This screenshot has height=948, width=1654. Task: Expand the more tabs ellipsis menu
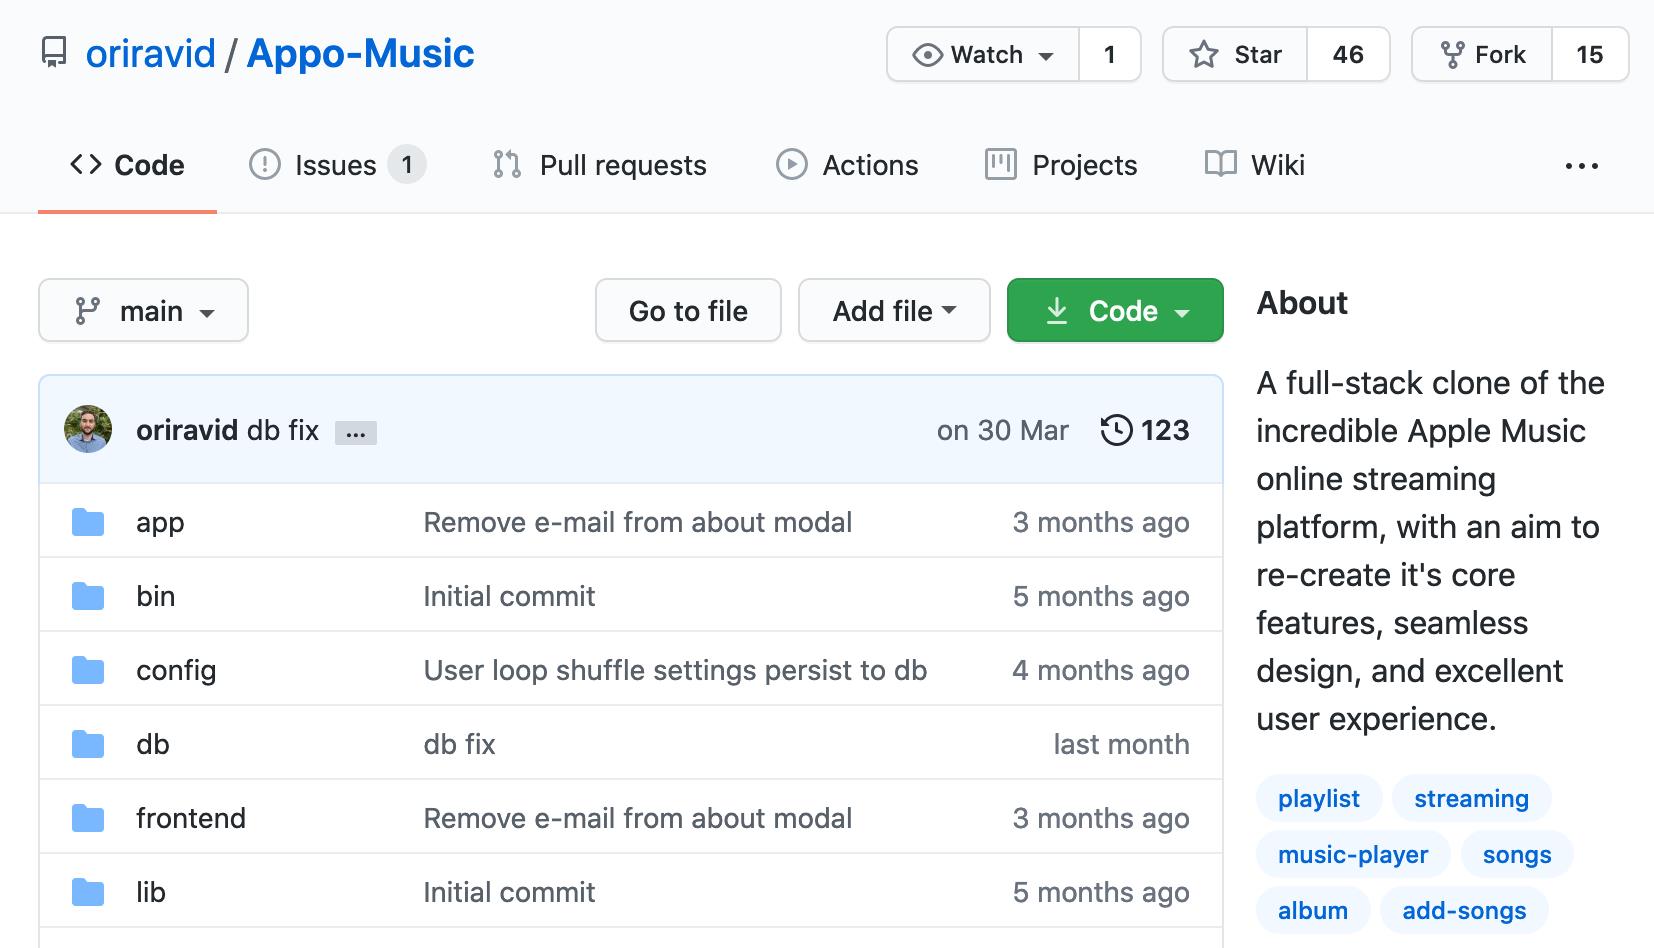coord(1582,166)
